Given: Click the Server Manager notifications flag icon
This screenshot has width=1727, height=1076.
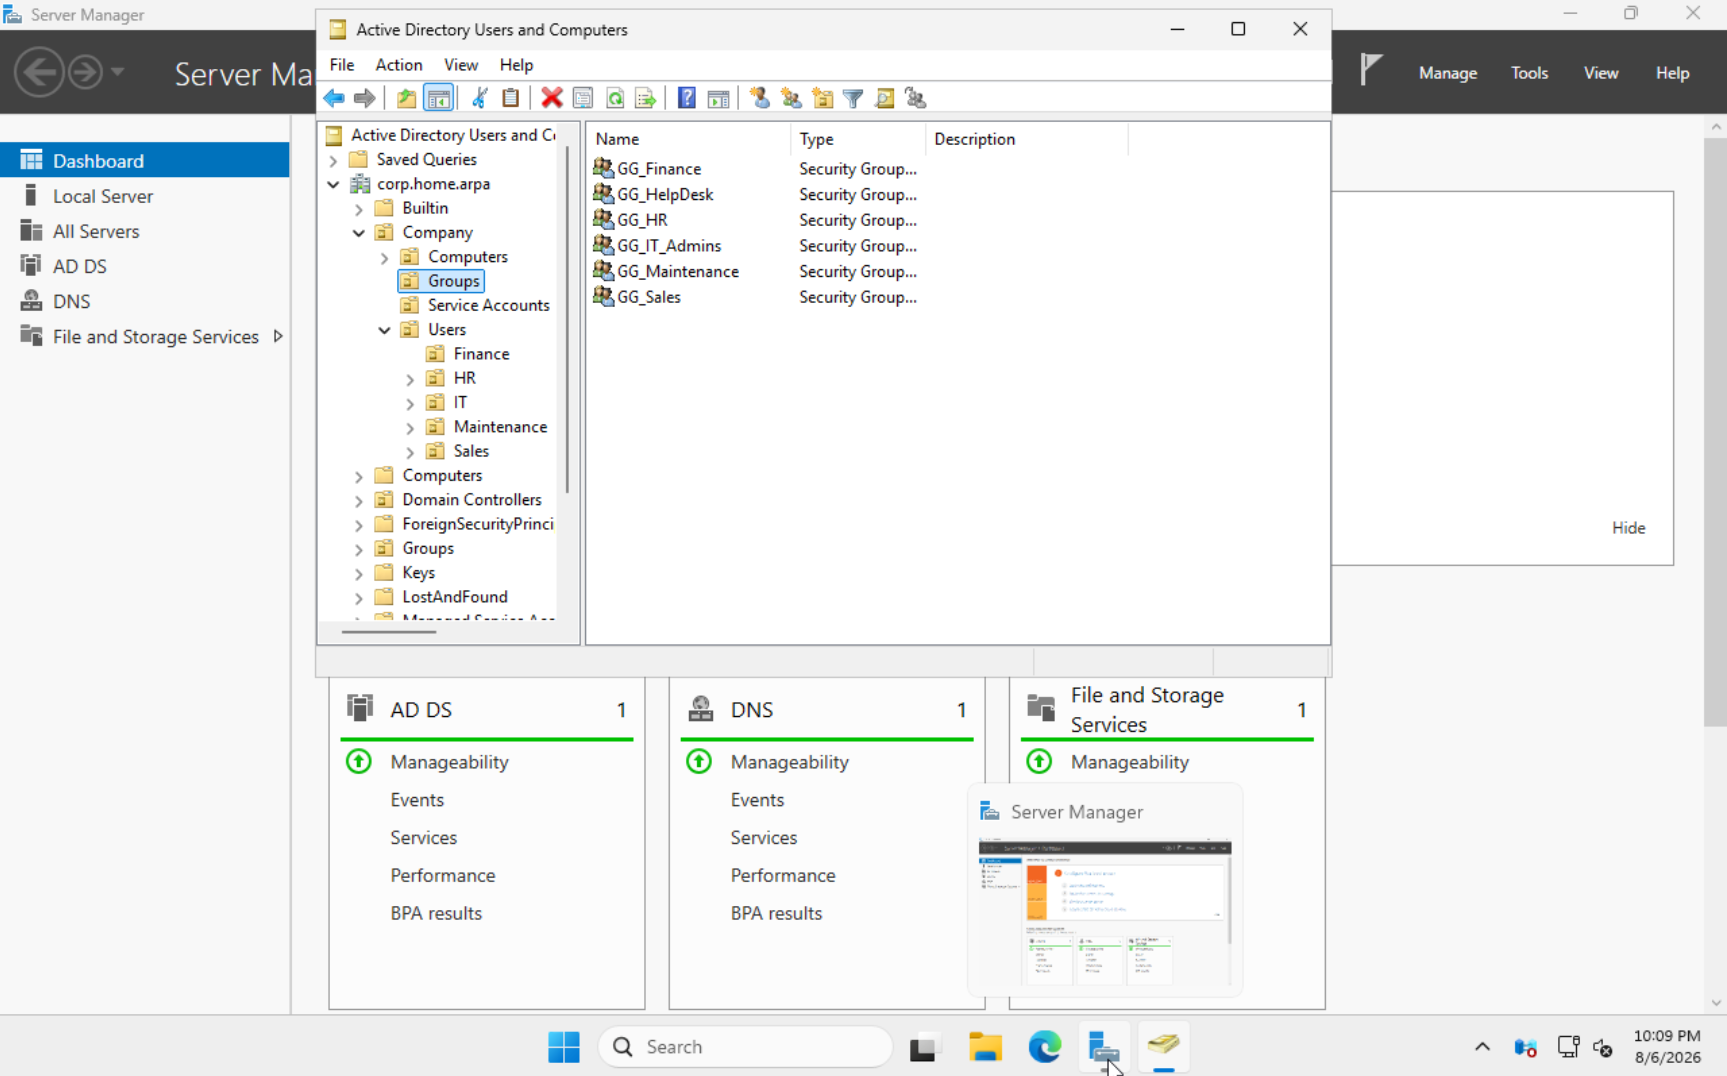Looking at the screenshot, I should click(x=1371, y=70).
